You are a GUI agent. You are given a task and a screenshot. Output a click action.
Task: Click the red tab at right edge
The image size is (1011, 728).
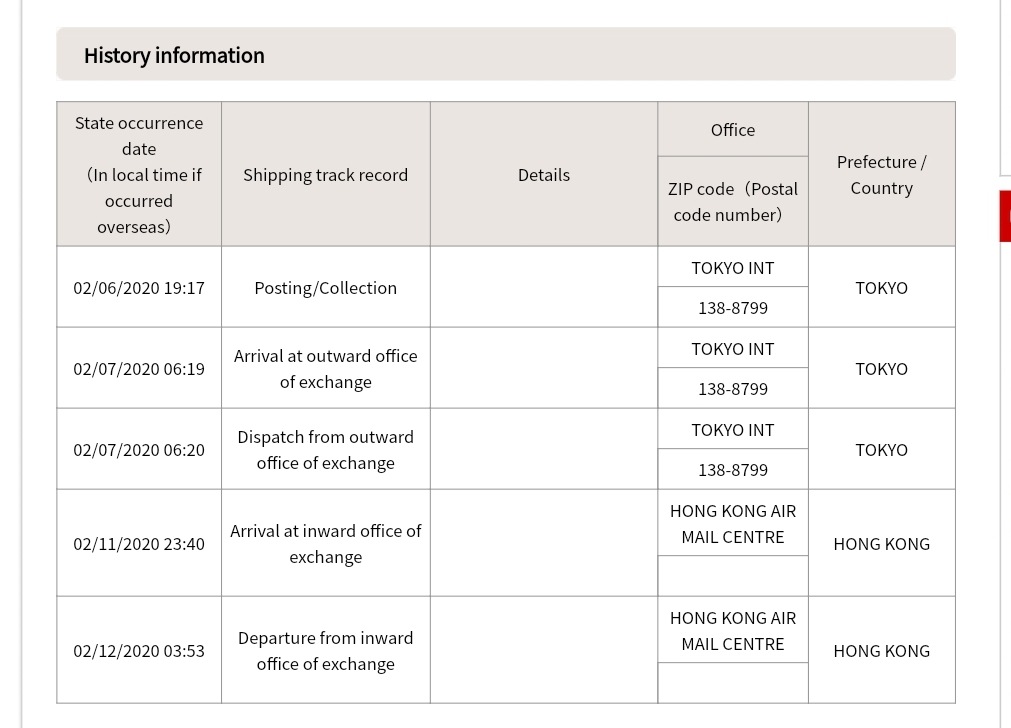[x=1005, y=216]
